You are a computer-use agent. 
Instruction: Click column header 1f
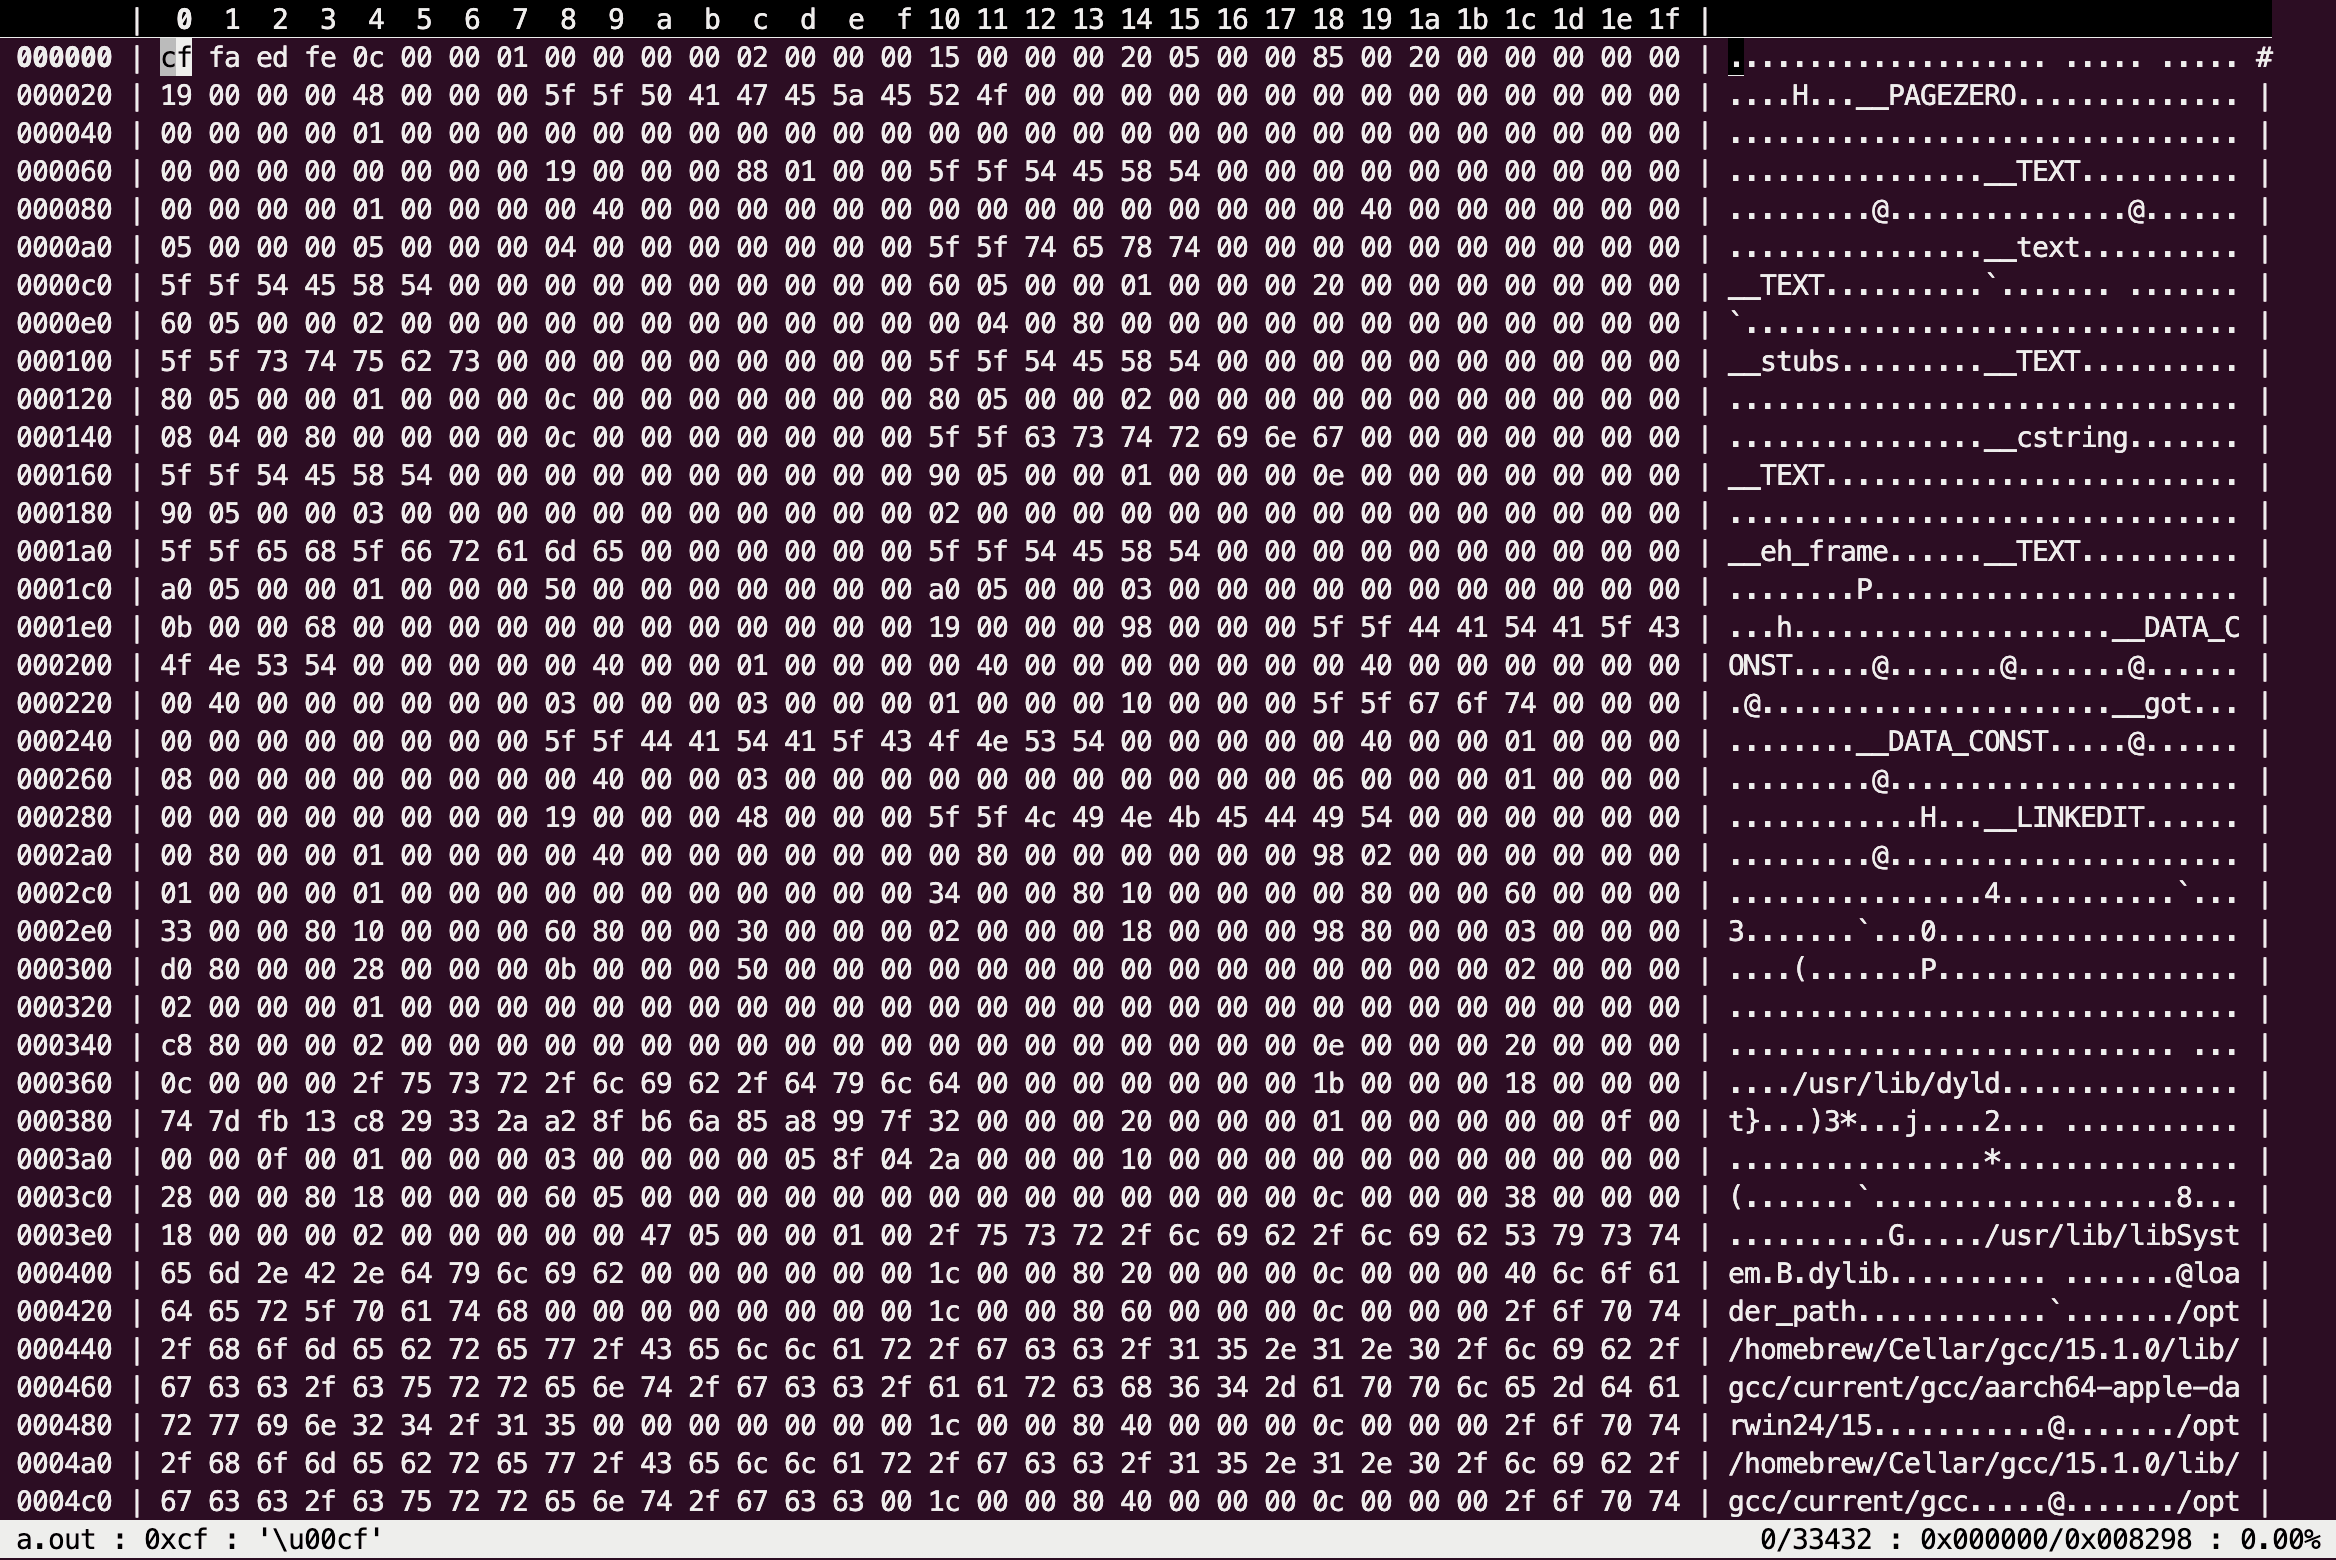(x=1663, y=19)
